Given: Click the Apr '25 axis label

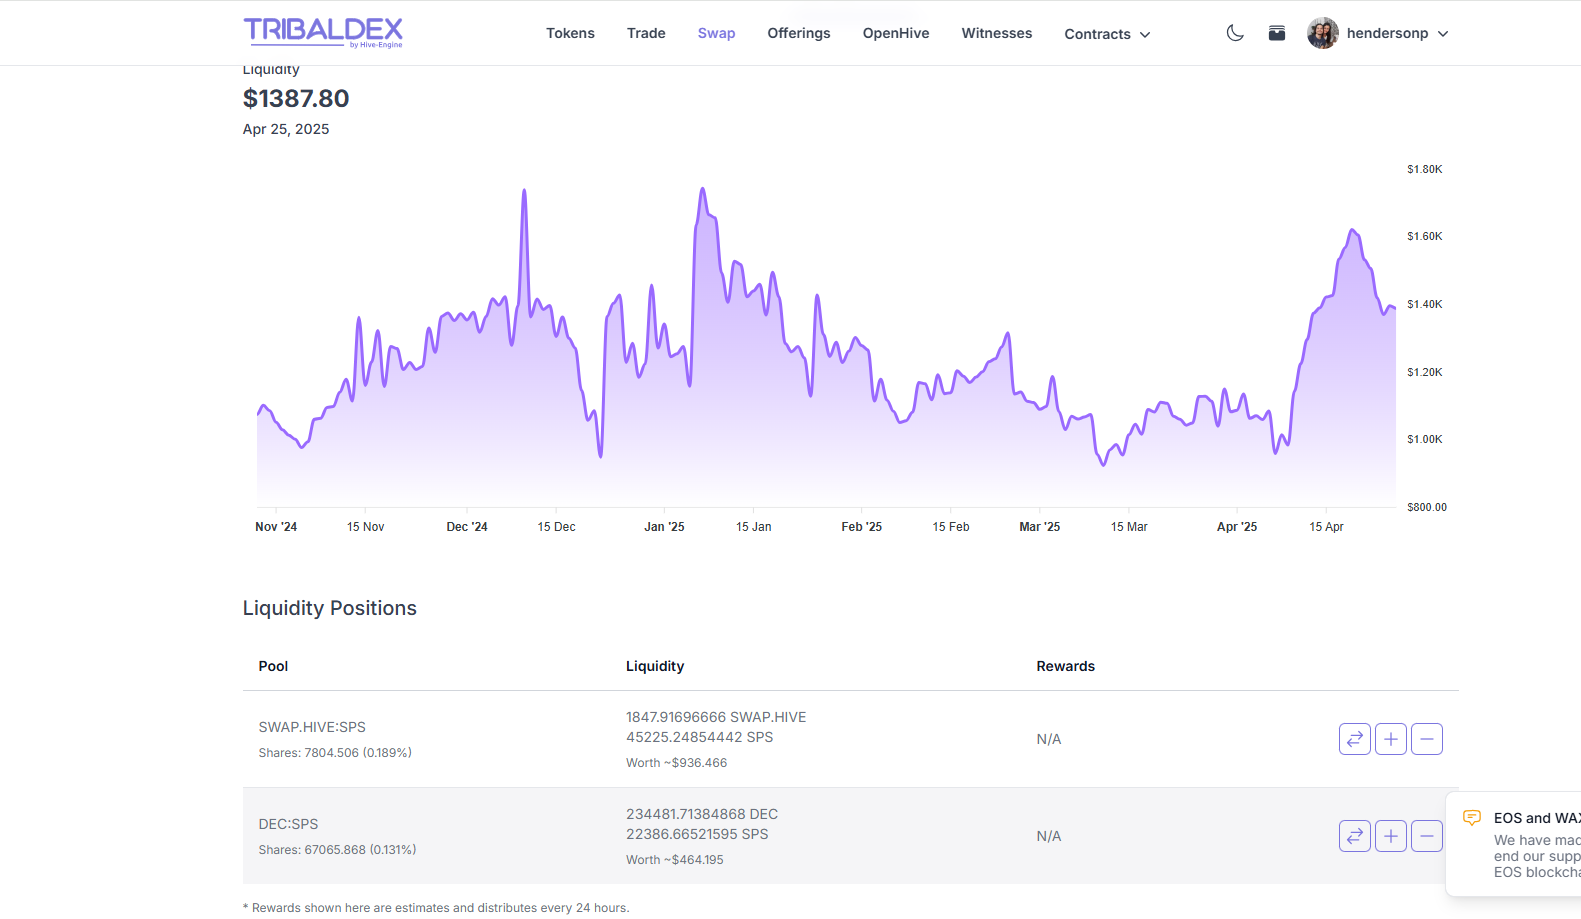Looking at the screenshot, I should click(1237, 527).
